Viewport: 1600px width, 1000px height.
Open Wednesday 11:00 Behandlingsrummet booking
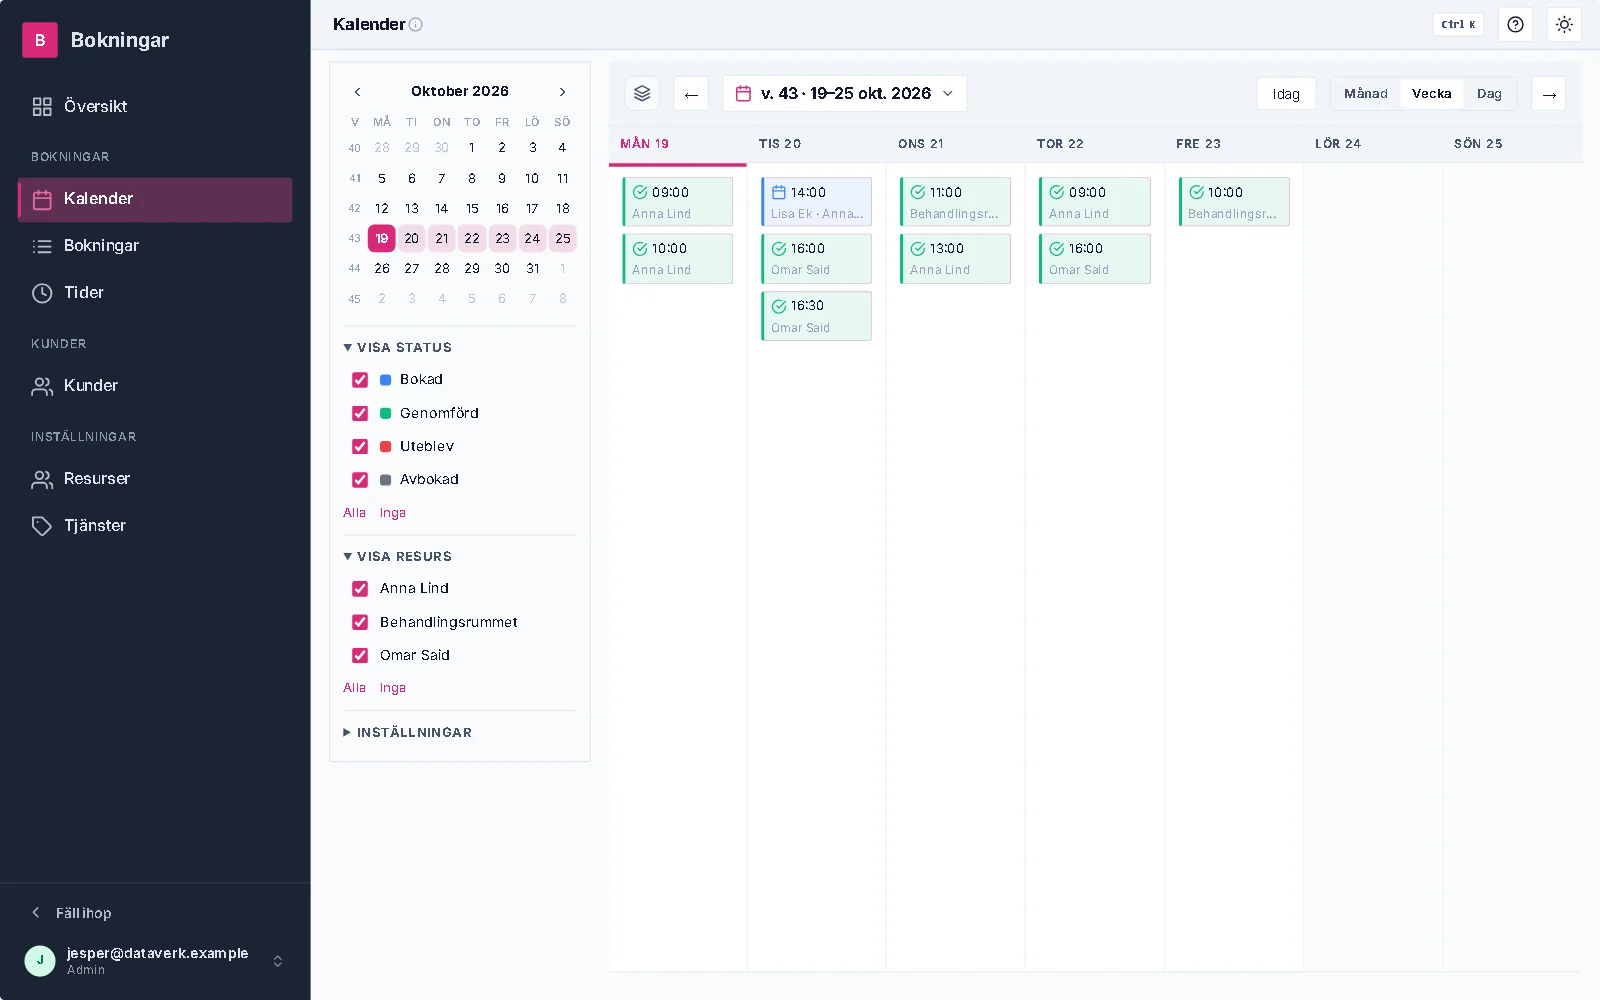955,202
